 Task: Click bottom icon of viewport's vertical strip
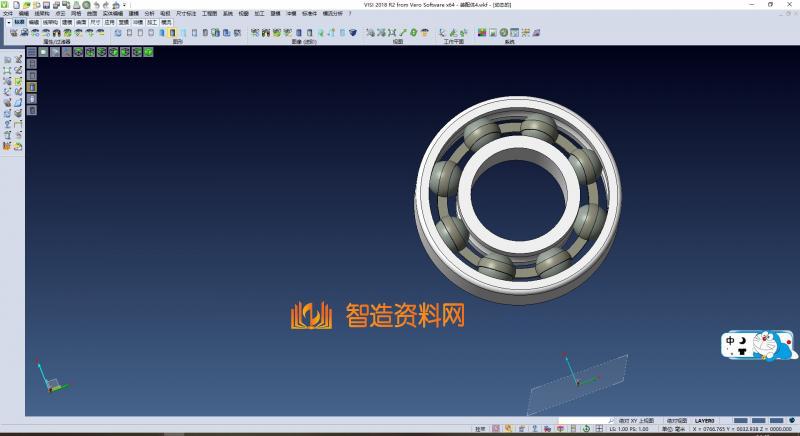coord(32,110)
